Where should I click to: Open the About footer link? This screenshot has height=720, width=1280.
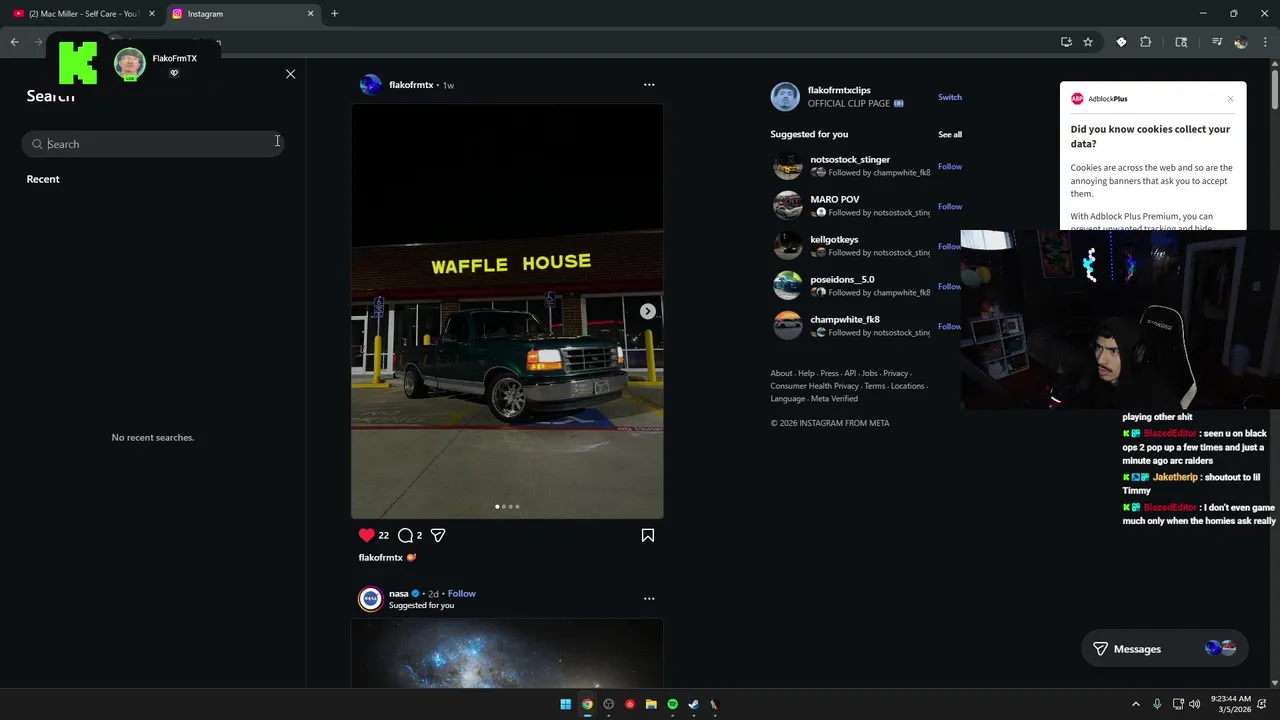click(x=781, y=373)
